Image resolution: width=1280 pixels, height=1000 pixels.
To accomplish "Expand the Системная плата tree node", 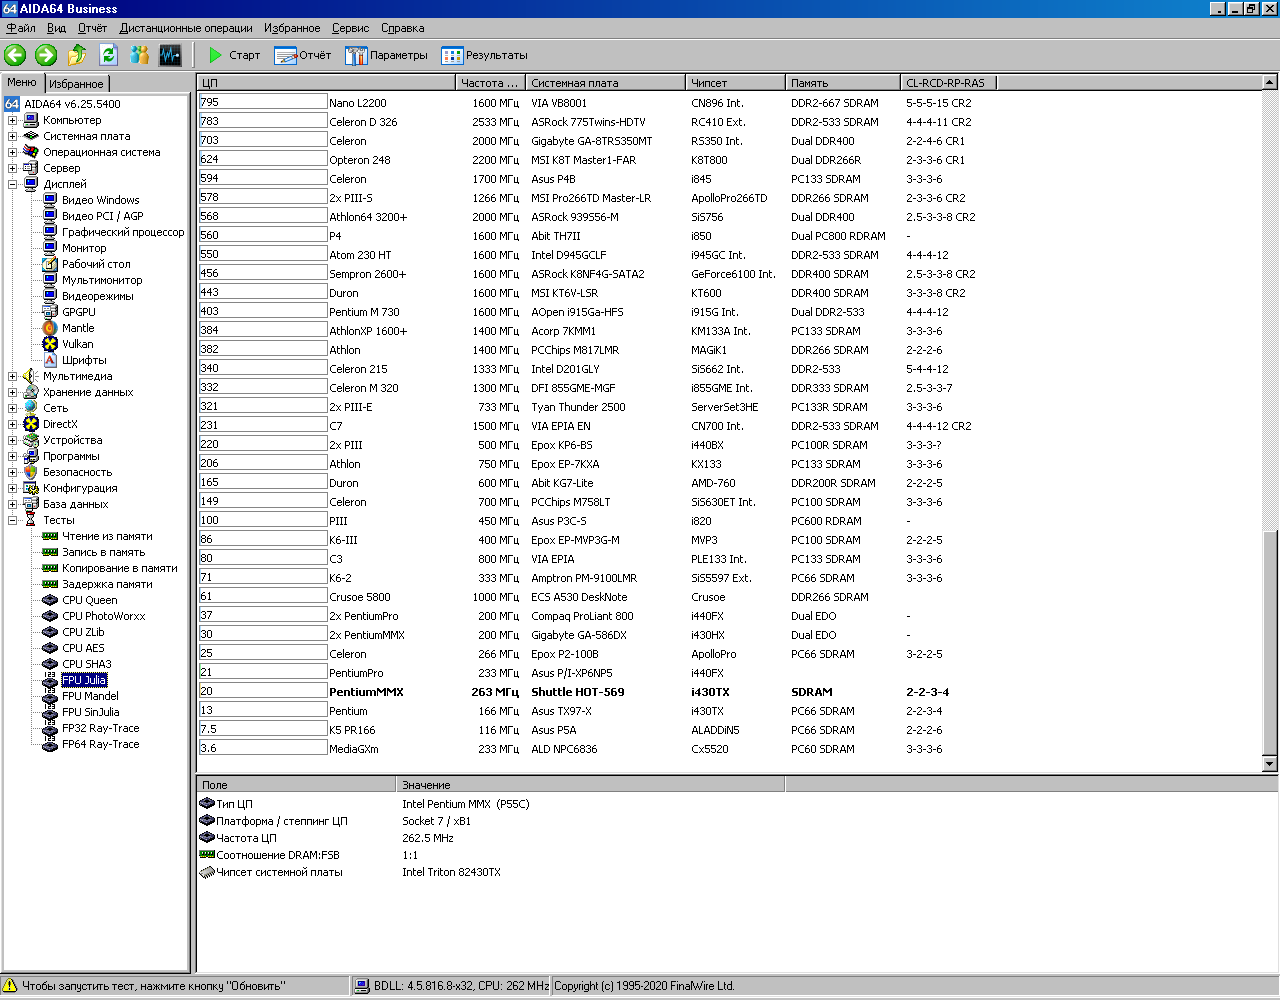I will pos(13,136).
